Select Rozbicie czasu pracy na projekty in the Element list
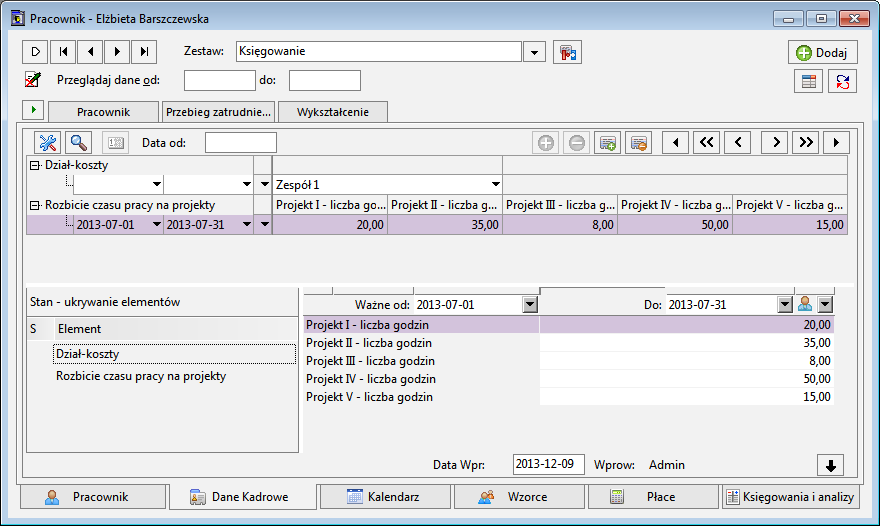 click(141, 376)
